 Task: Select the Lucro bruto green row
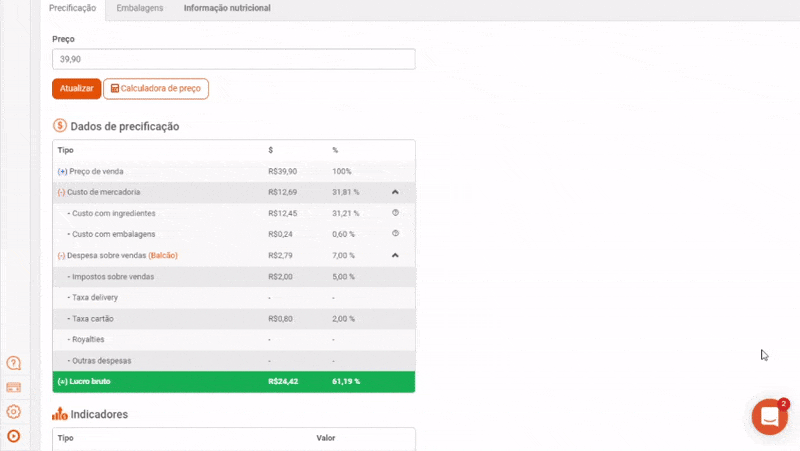234,382
